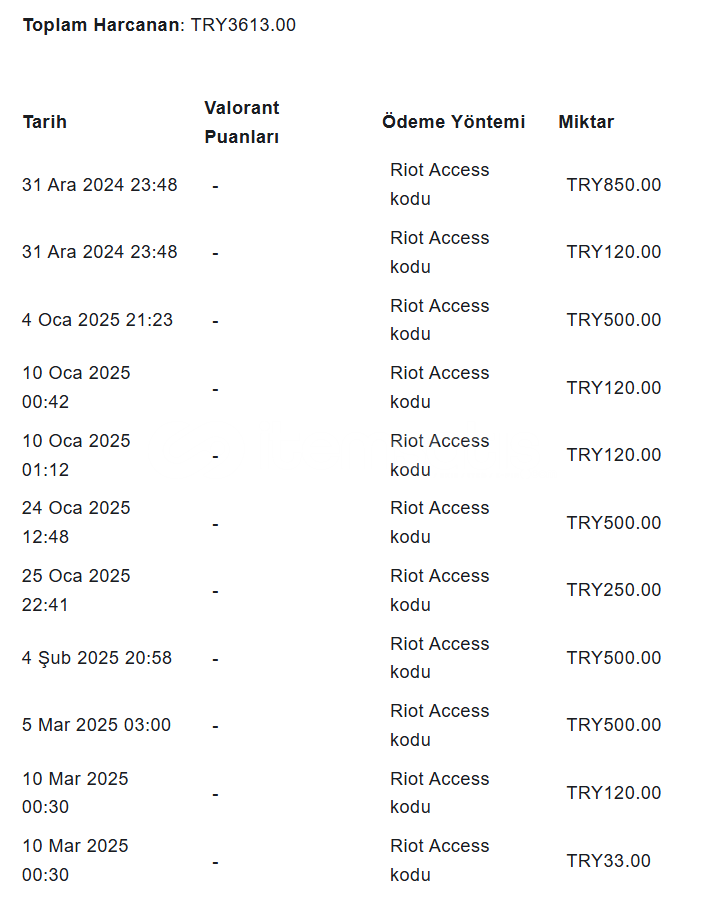Click Riot Access kodu in the TRY33.00 row
The image size is (704, 900).
click(x=439, y=860)
